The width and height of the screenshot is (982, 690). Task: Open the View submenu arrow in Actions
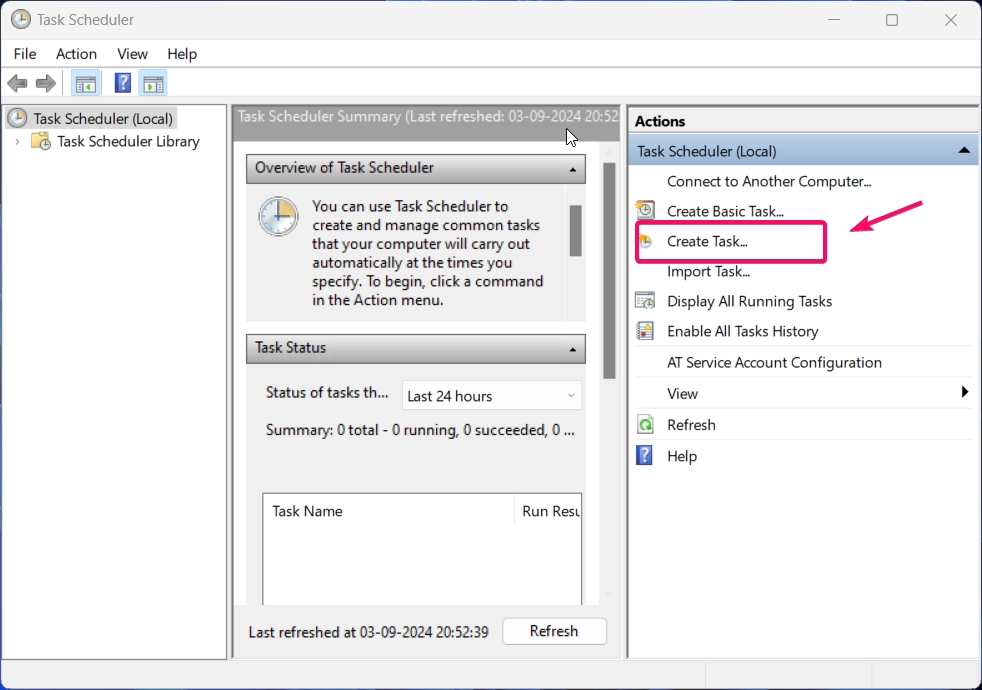[x=964, y=392]
